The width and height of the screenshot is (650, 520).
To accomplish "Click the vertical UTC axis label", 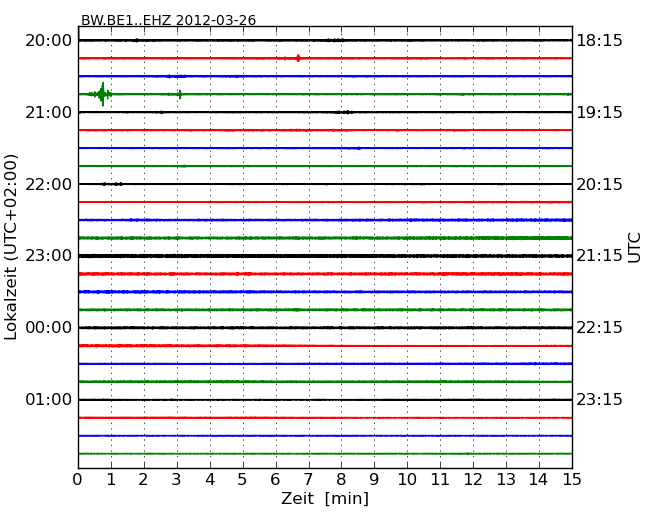I will (x=634, y=248).
